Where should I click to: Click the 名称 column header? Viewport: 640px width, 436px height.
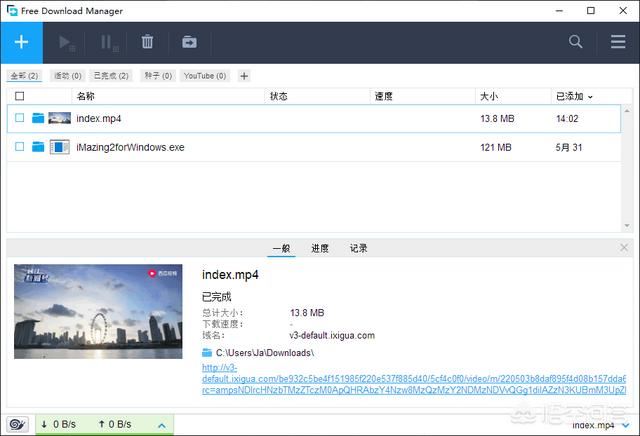[85, 96]
